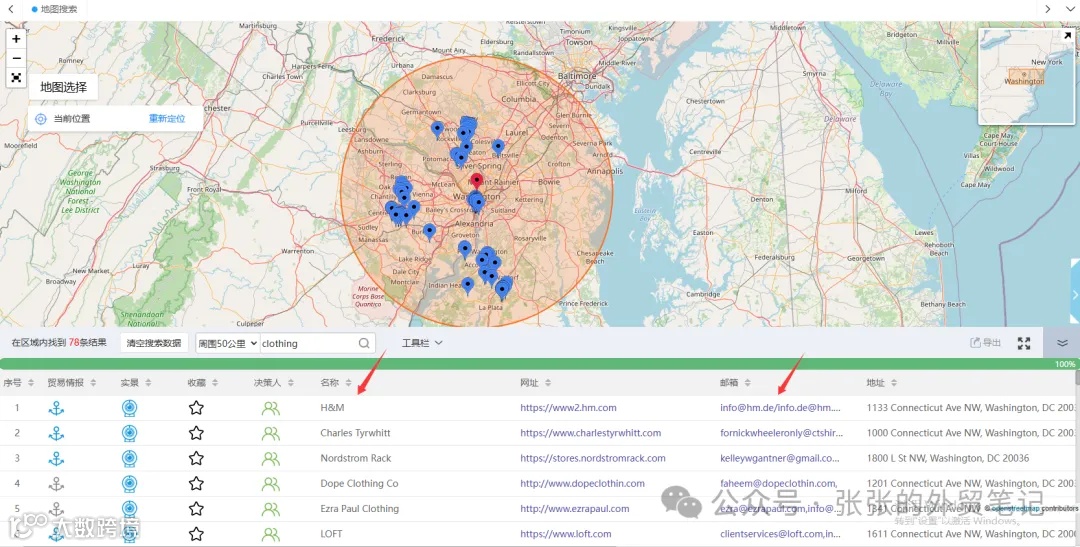Open the https://stores.nordstromrack.com link
Screen dimensions: 1080x547
click(x=592, y=458)
